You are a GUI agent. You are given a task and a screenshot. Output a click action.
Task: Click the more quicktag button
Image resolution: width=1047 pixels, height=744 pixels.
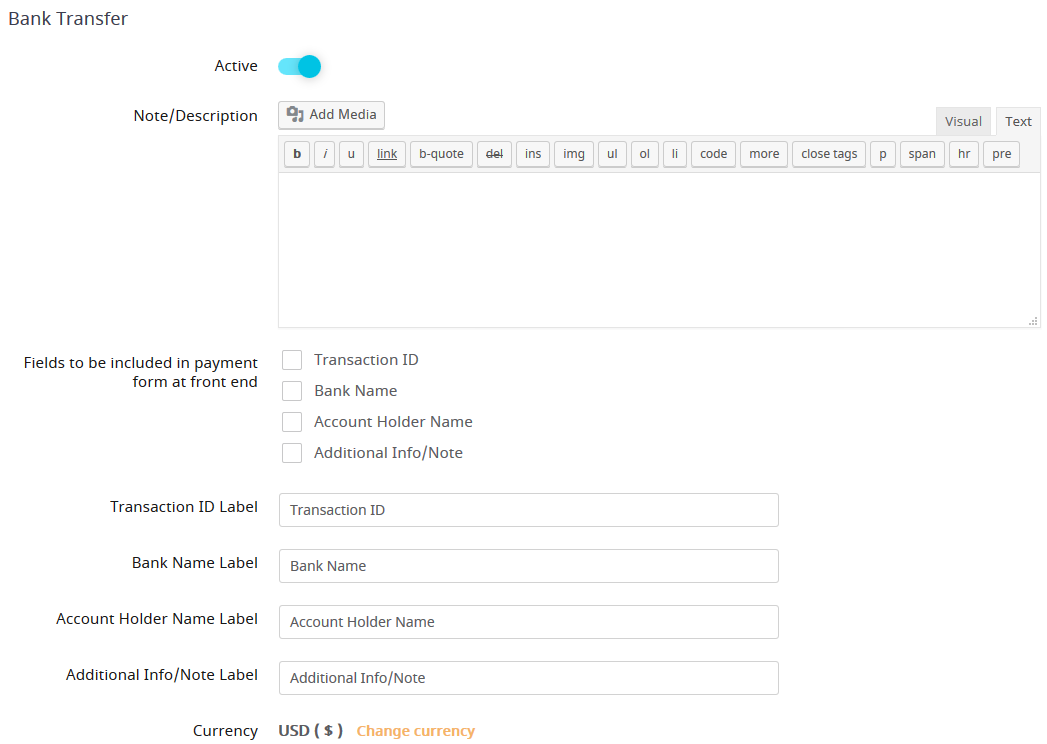pos(764,154)
